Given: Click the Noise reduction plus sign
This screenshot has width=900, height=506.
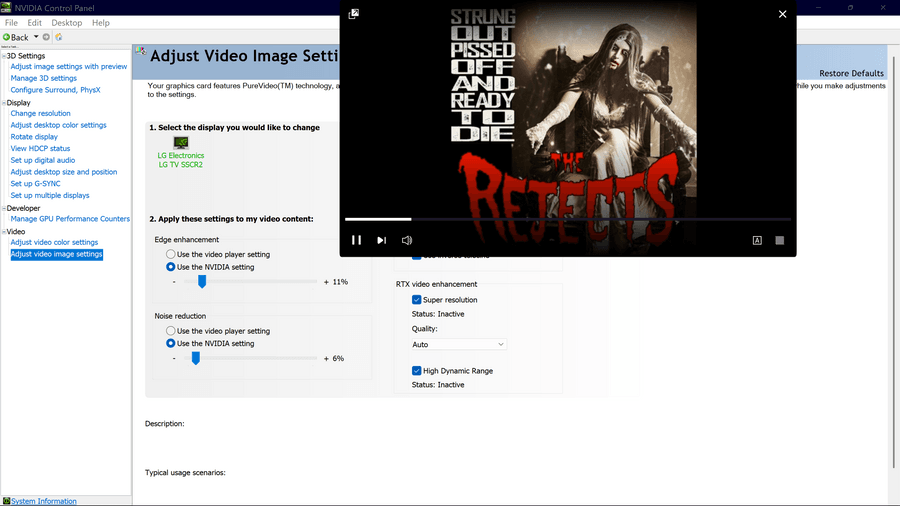Looking at the screenshot, I should click(x=327, y=359).
